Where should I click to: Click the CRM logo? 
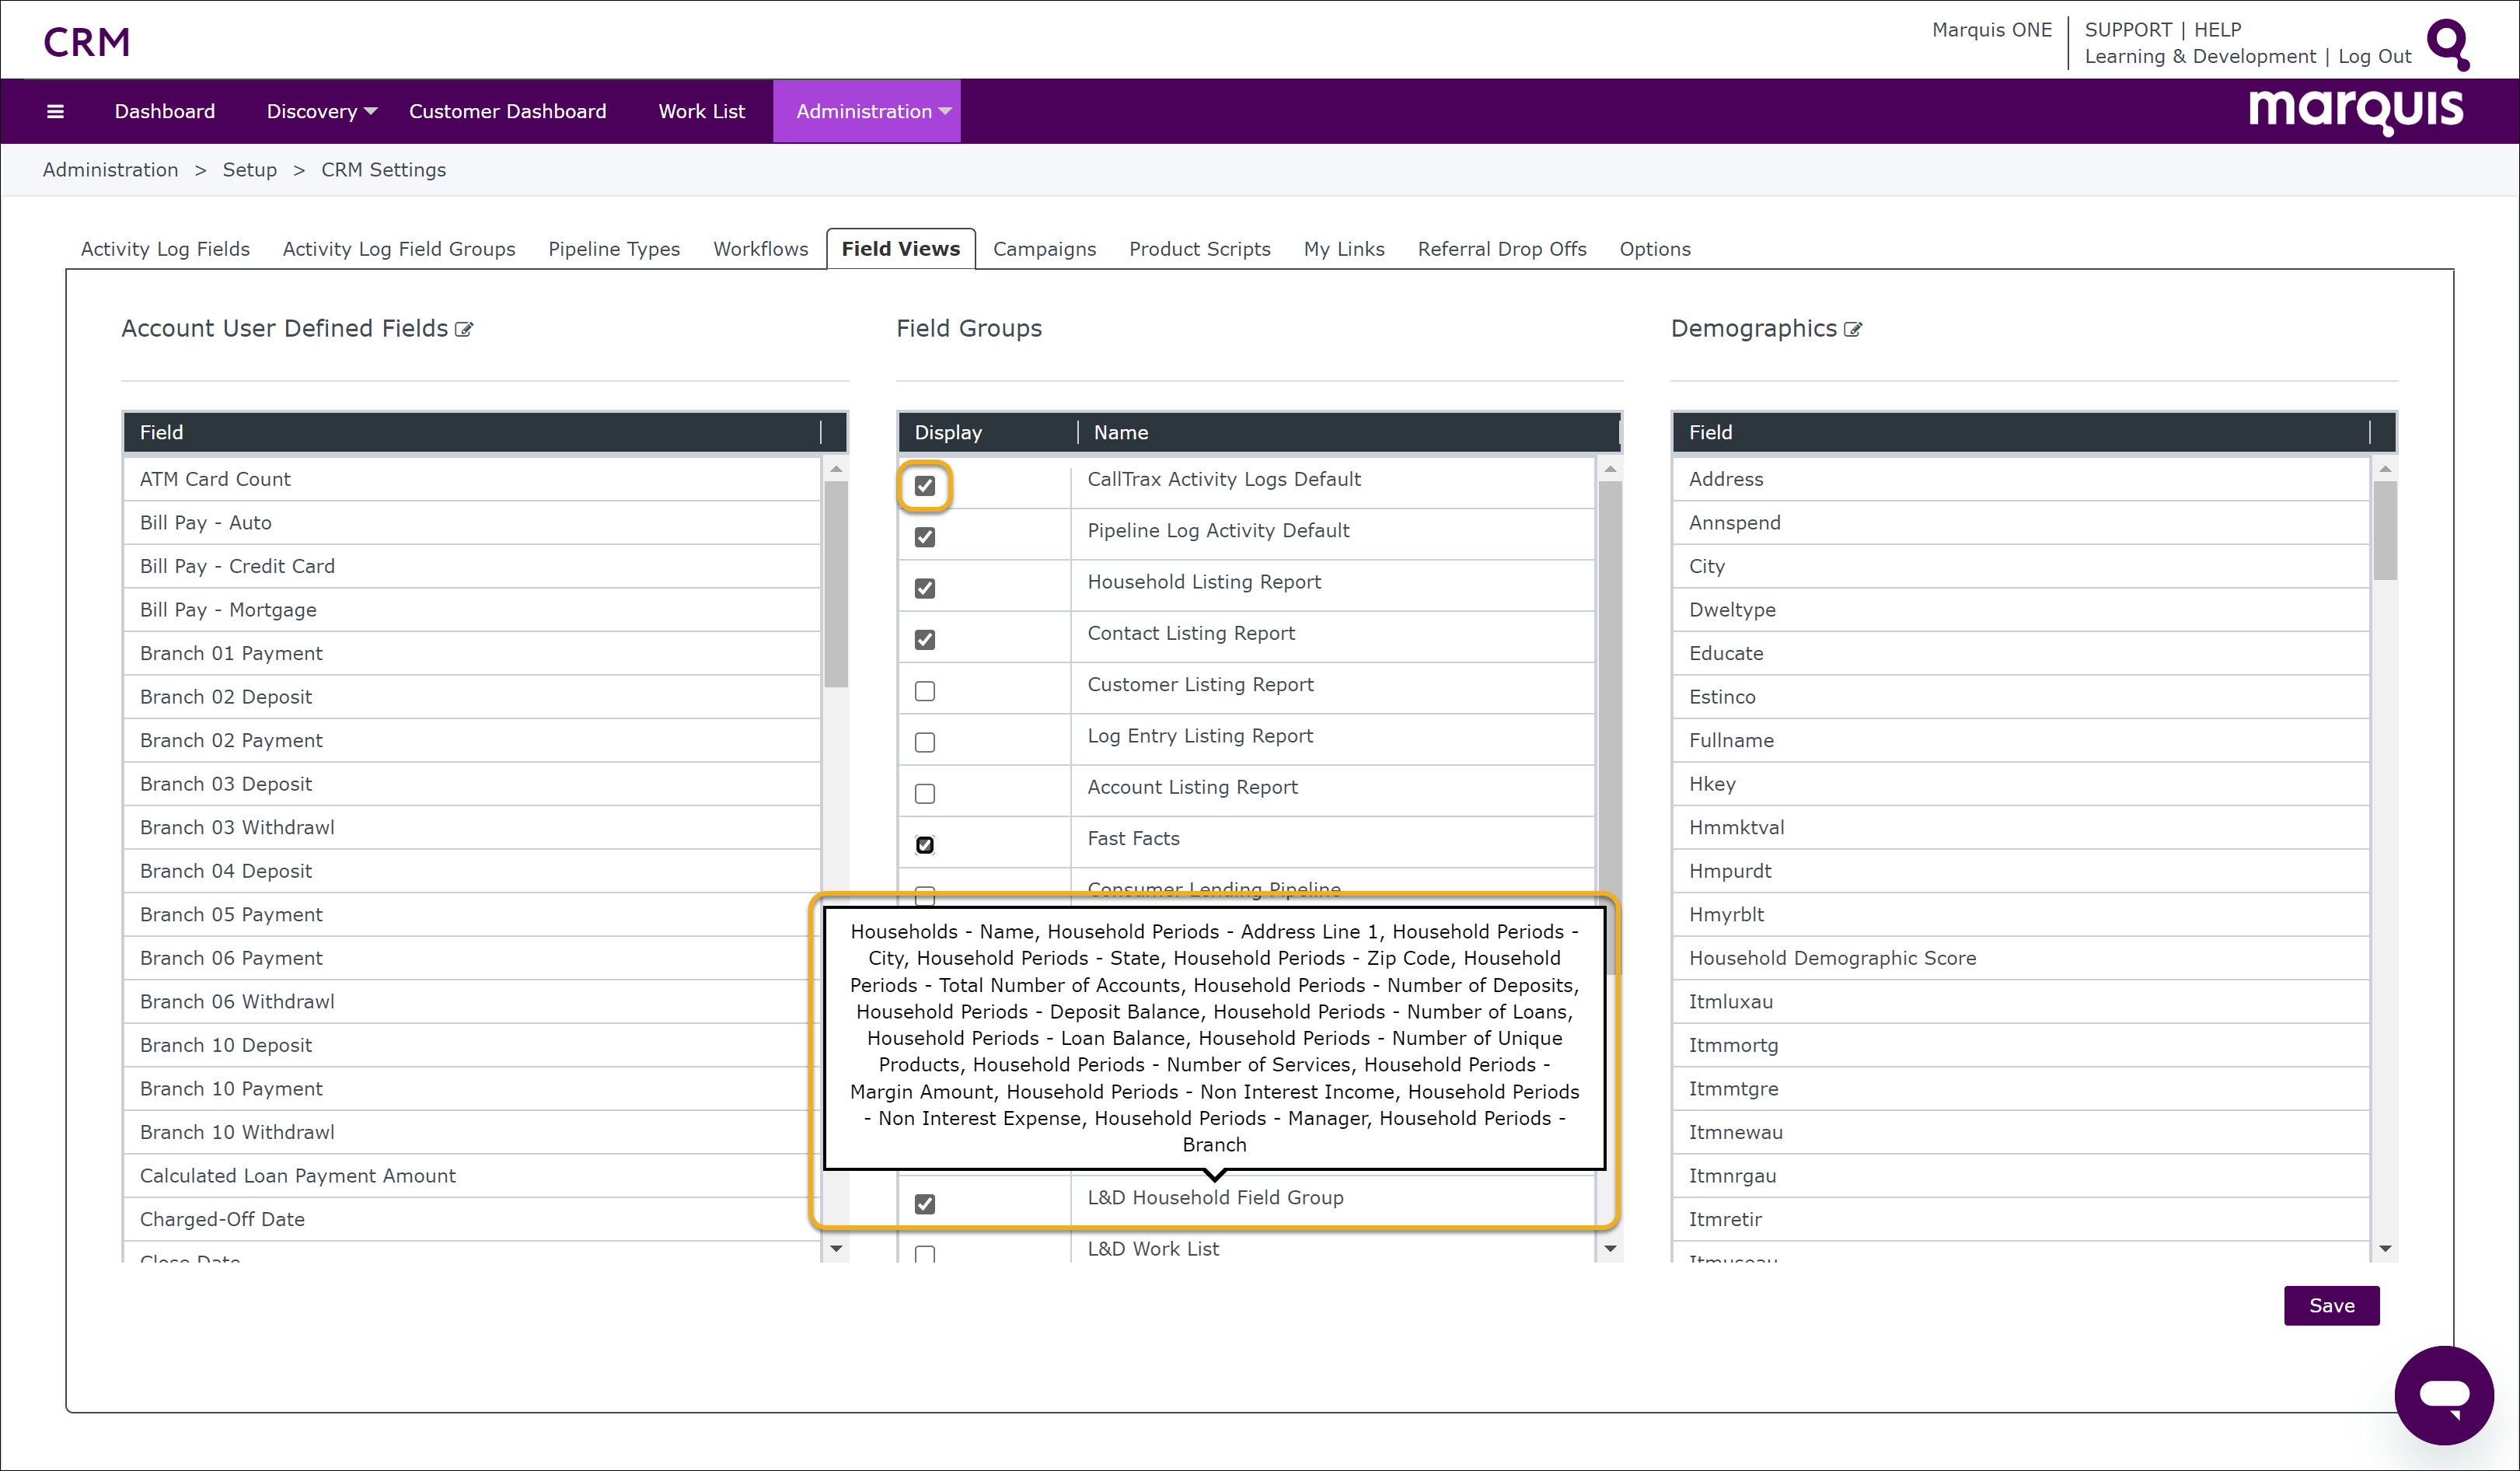pyautogui.click(x=87, y=42)
